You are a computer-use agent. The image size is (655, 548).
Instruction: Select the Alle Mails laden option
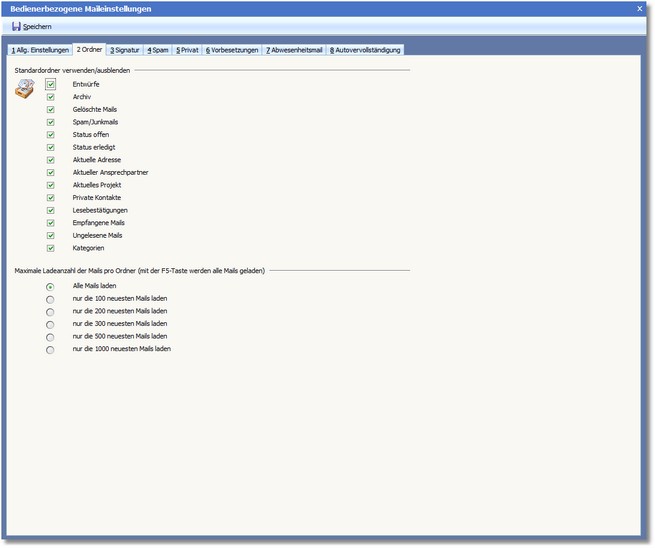(50, 287)
